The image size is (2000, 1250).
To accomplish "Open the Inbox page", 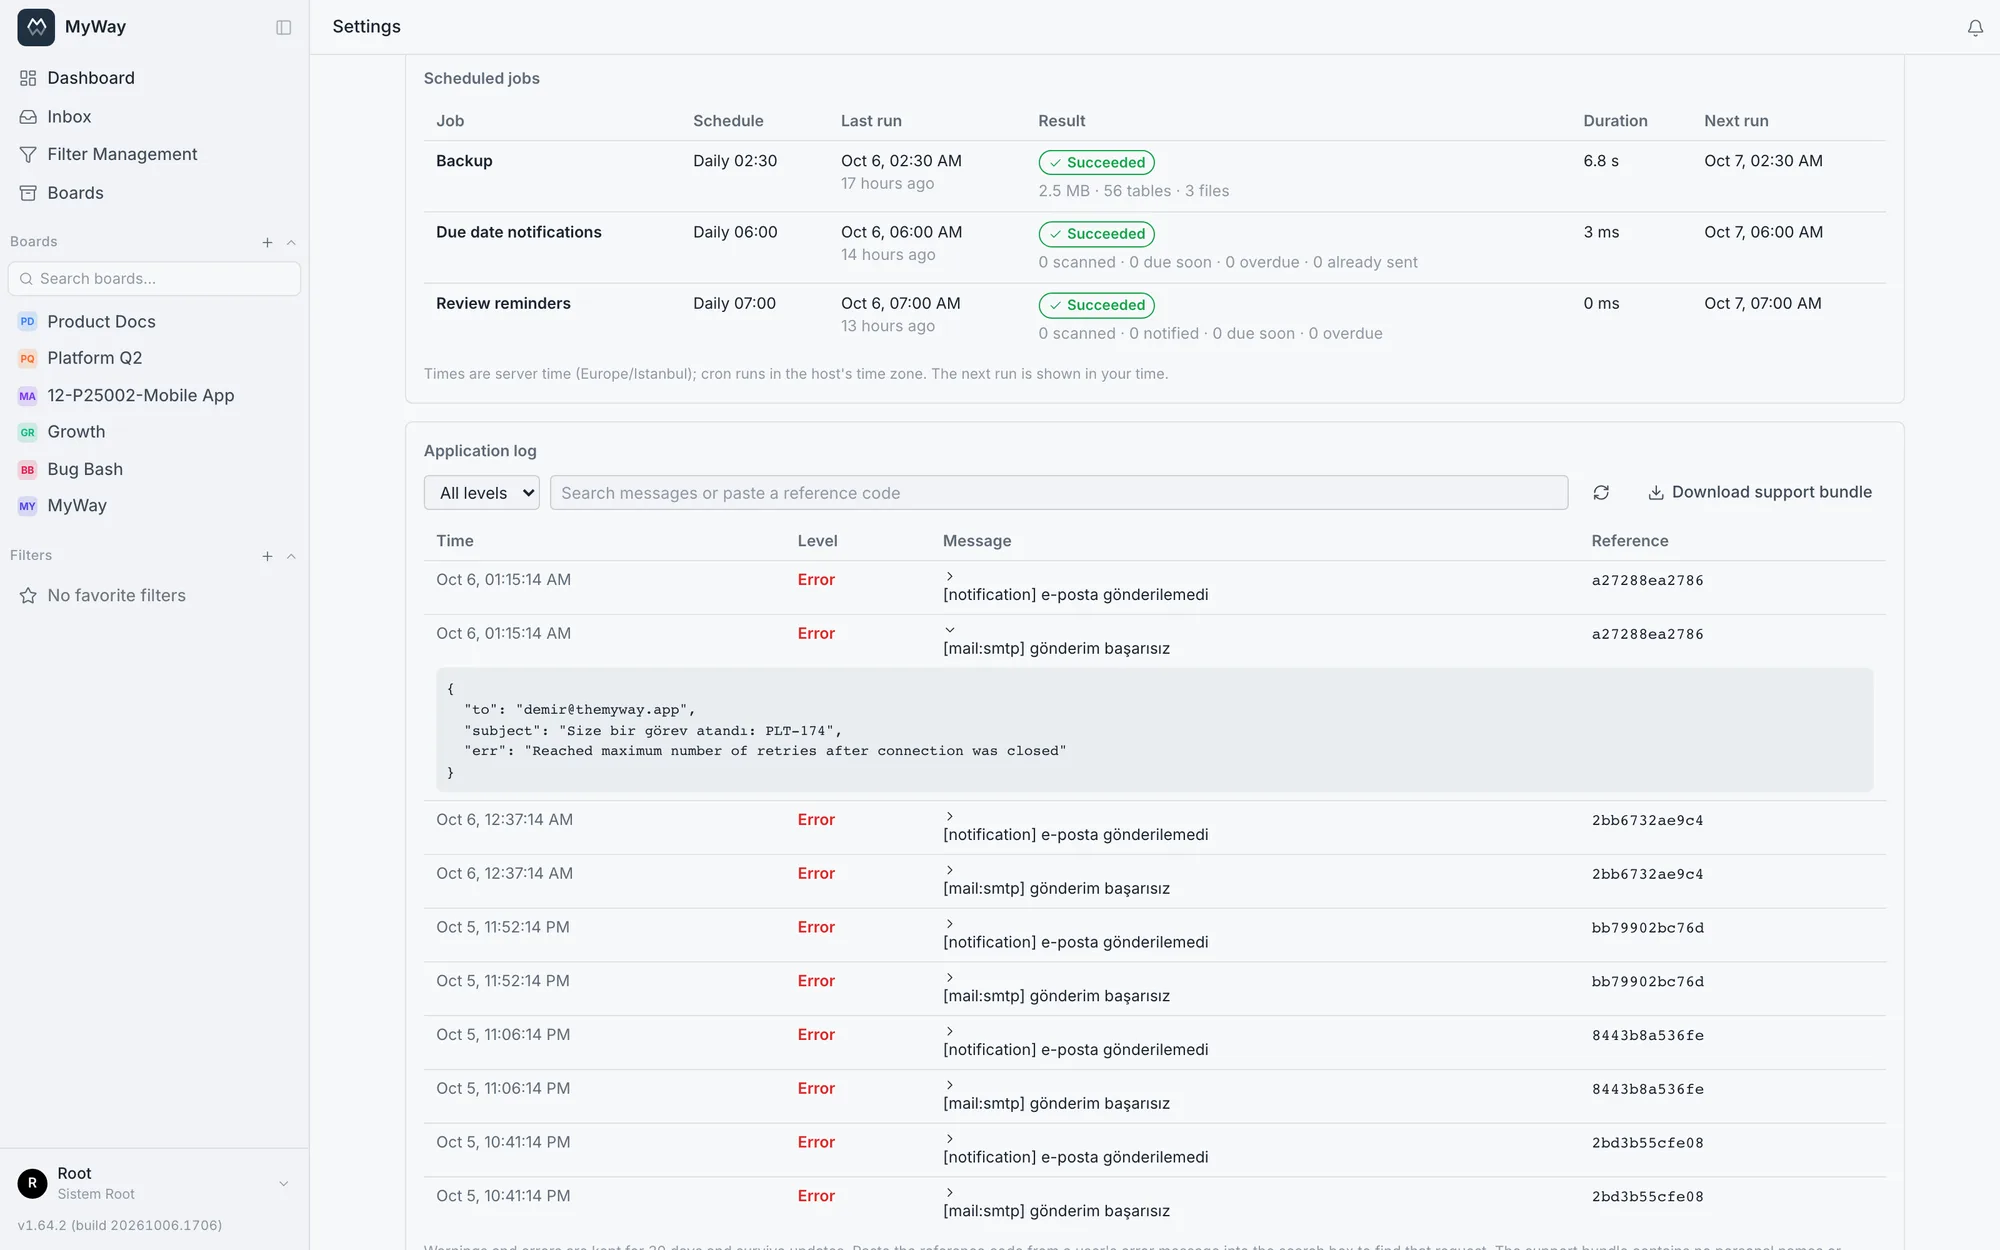I will click(x=69, y=117).
